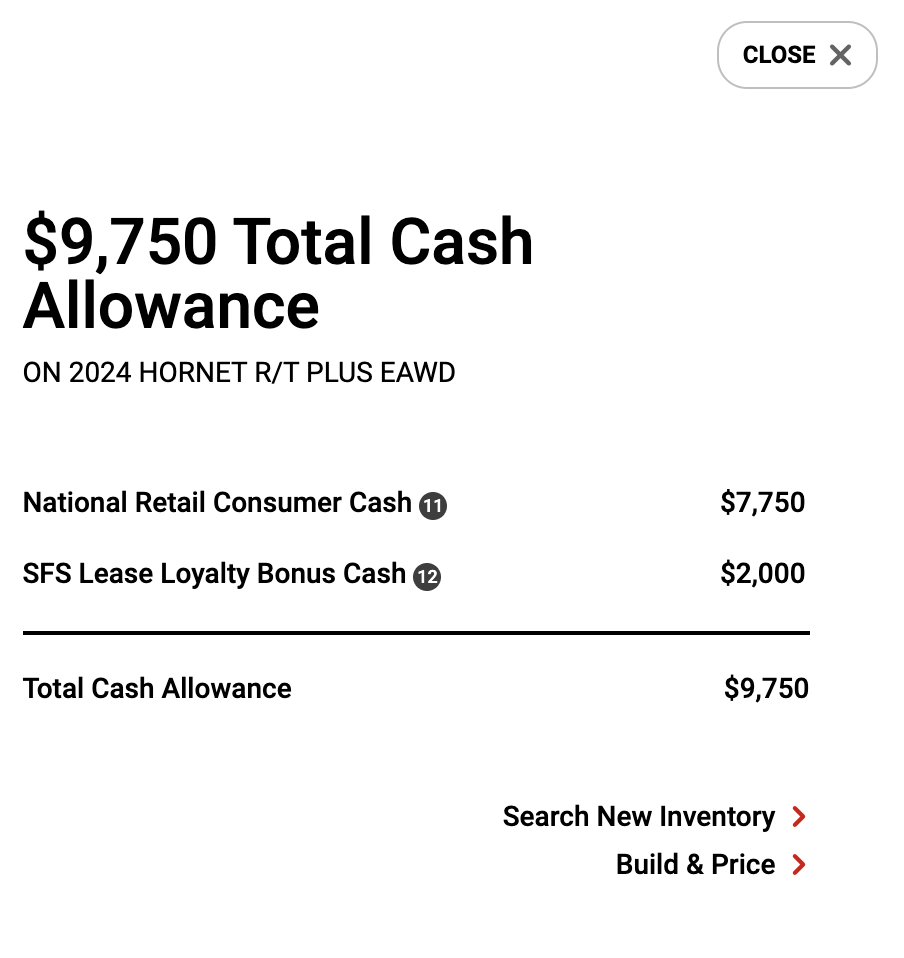Click the black divider line above total
Viewport: 904px width, 958px height.
click(x=417, y=633)
